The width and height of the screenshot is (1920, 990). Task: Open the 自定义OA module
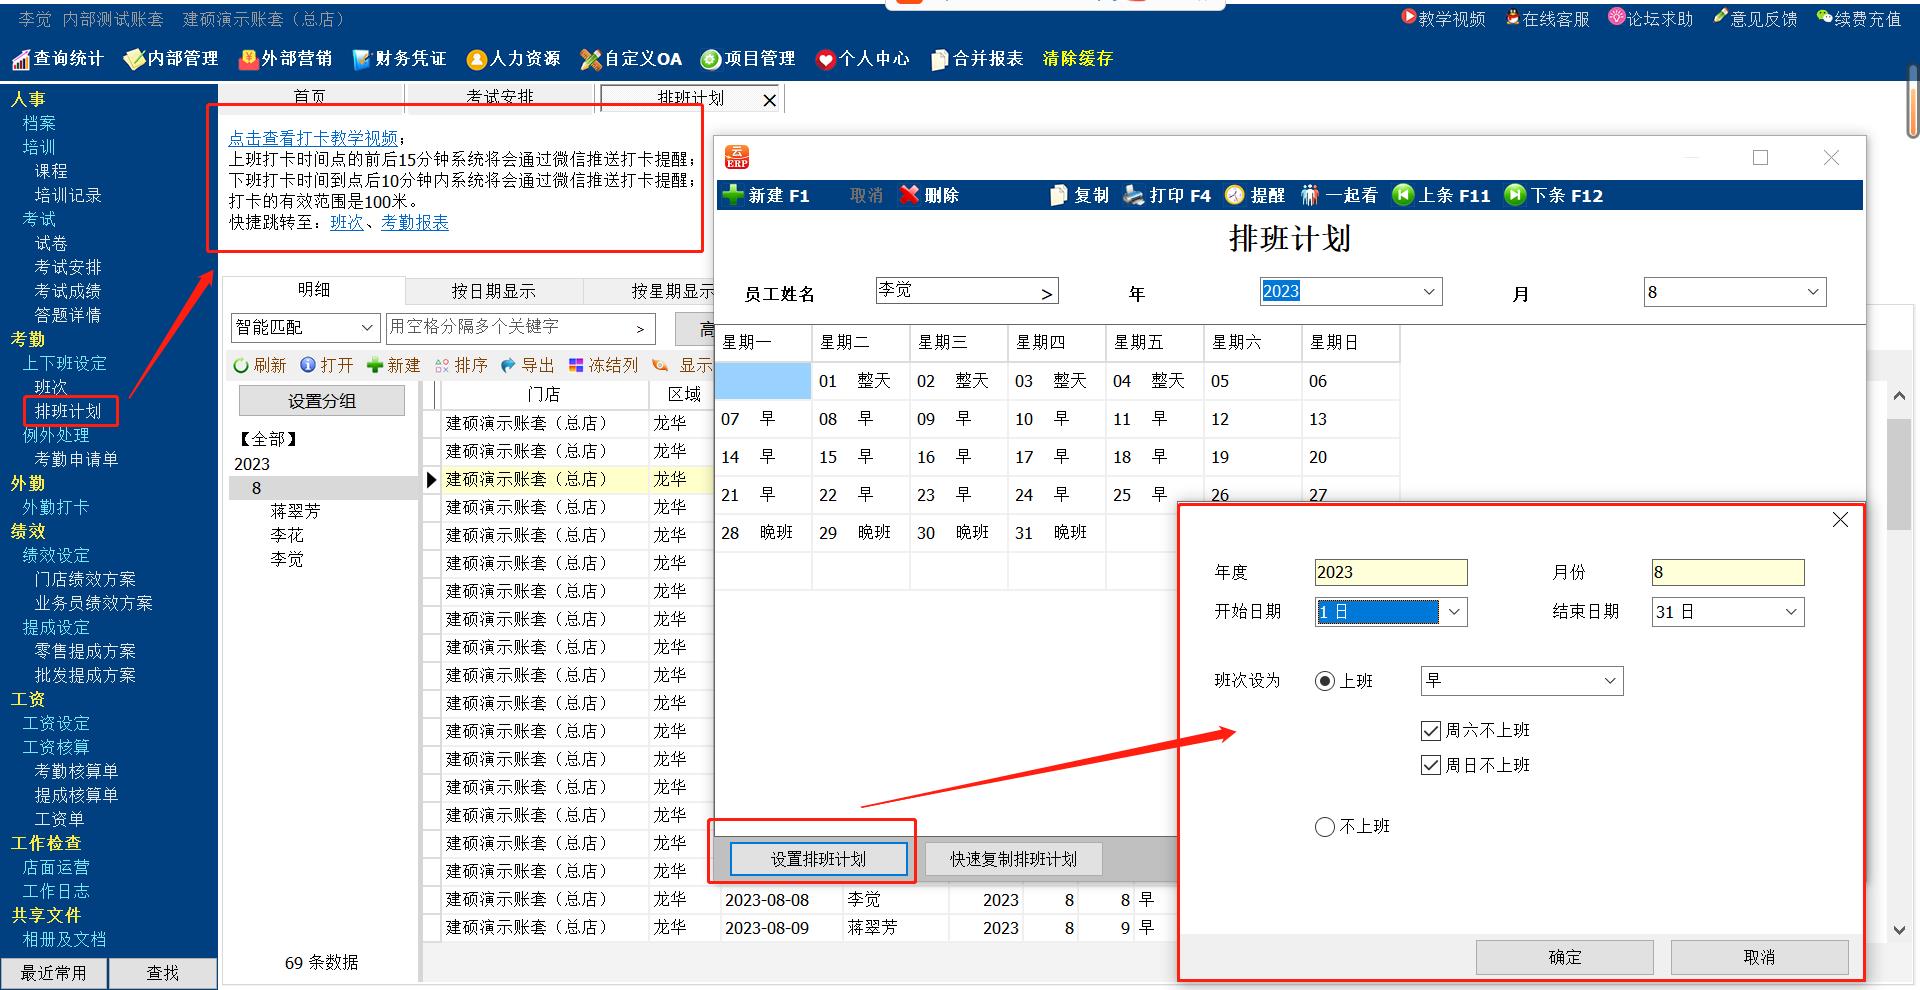pos(631,59)
